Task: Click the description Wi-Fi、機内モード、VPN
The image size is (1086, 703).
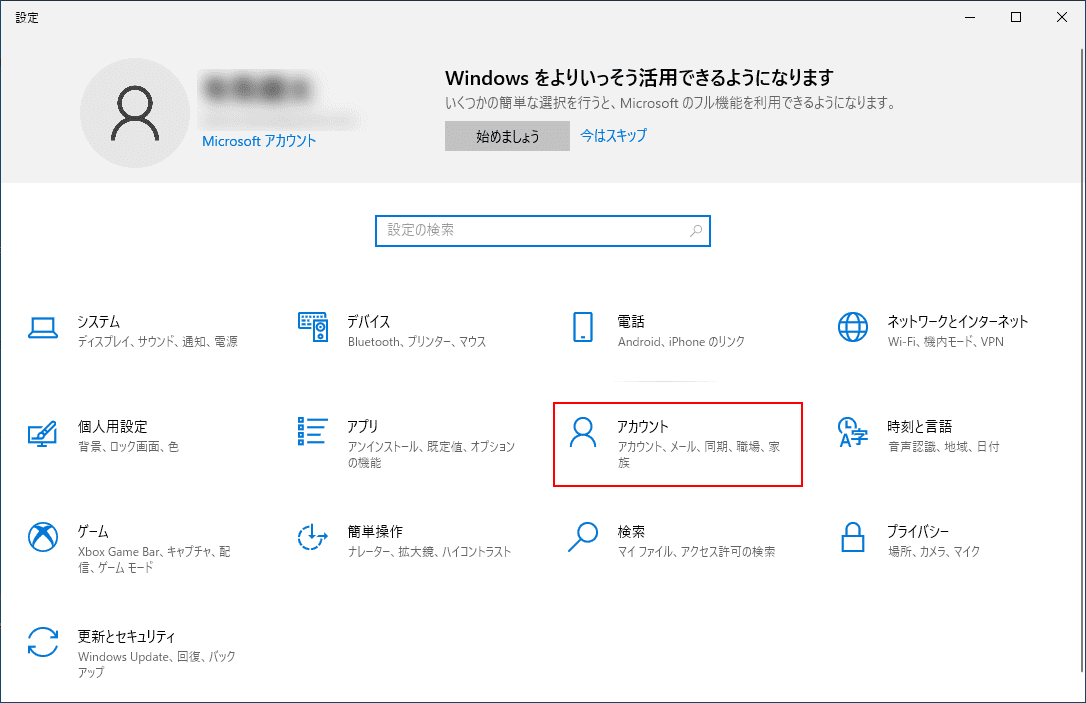Action: (946, 341)
